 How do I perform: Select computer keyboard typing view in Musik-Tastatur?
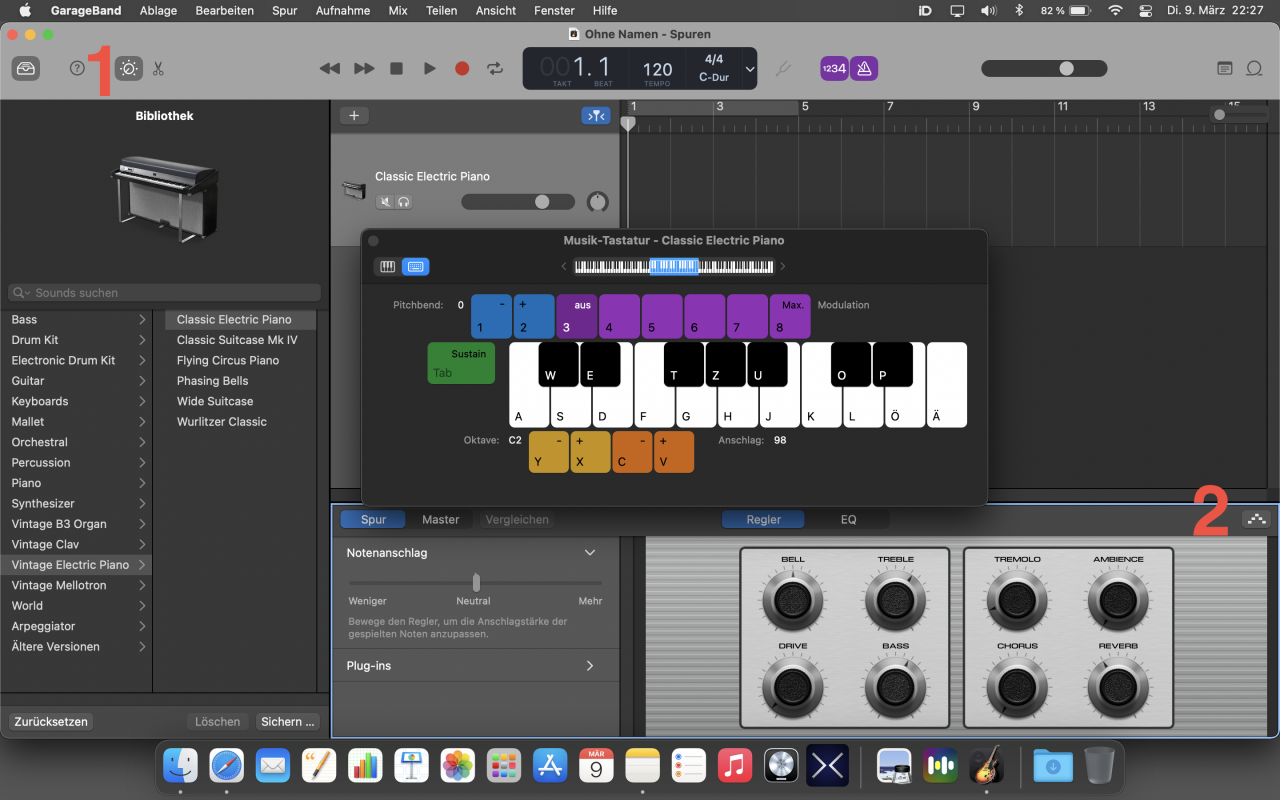coord(415,266)
